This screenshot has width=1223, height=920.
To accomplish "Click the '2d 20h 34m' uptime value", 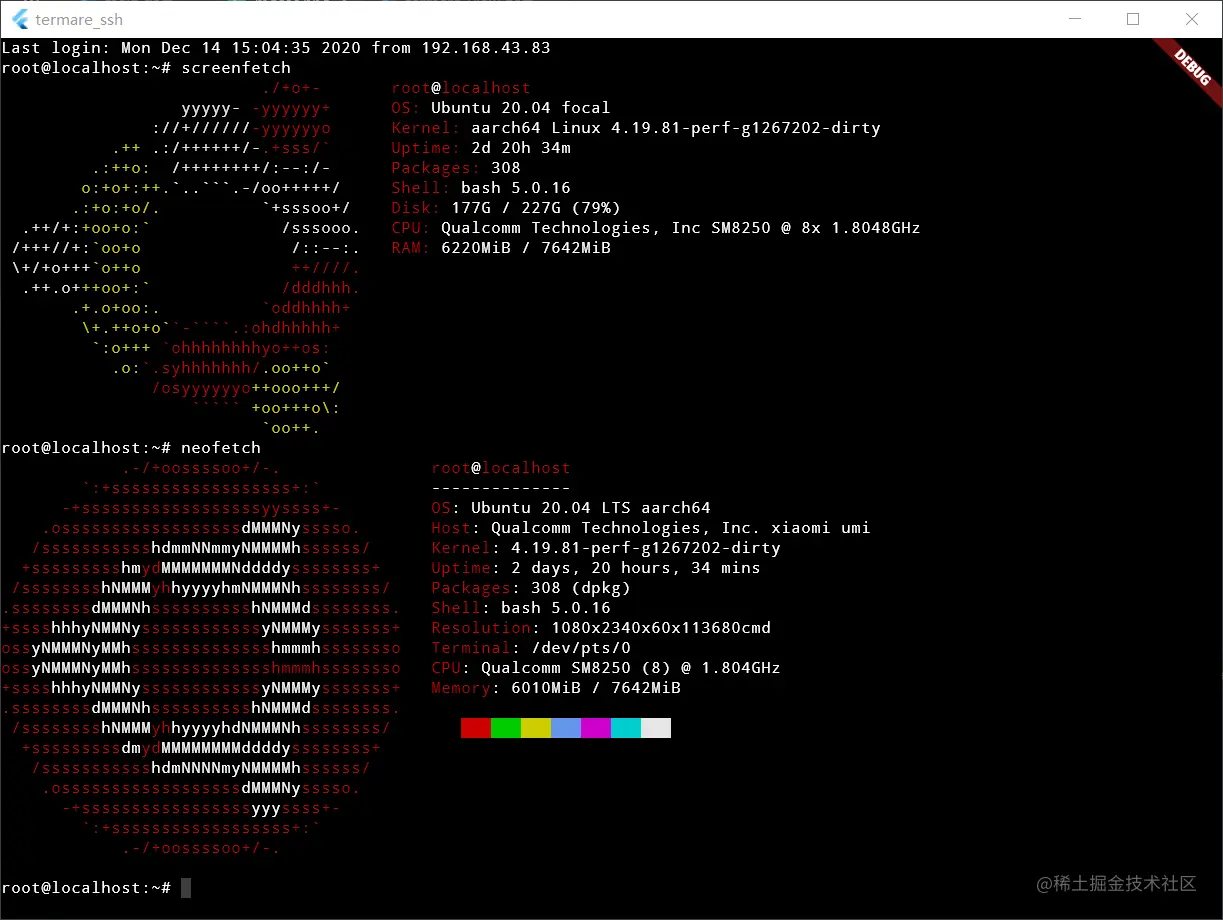I will point(521,148).
